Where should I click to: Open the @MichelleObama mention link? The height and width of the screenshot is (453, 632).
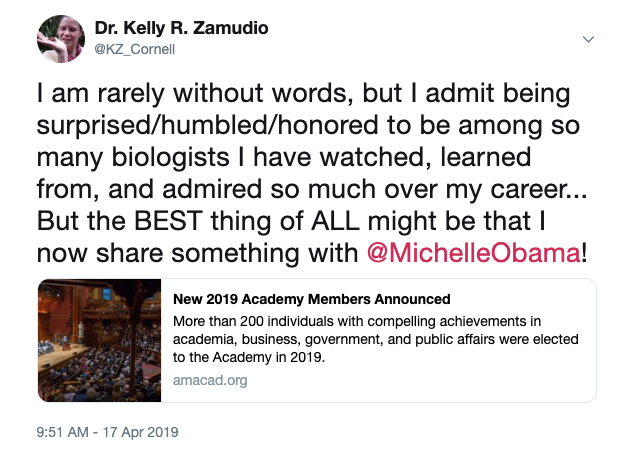(474, 252)
